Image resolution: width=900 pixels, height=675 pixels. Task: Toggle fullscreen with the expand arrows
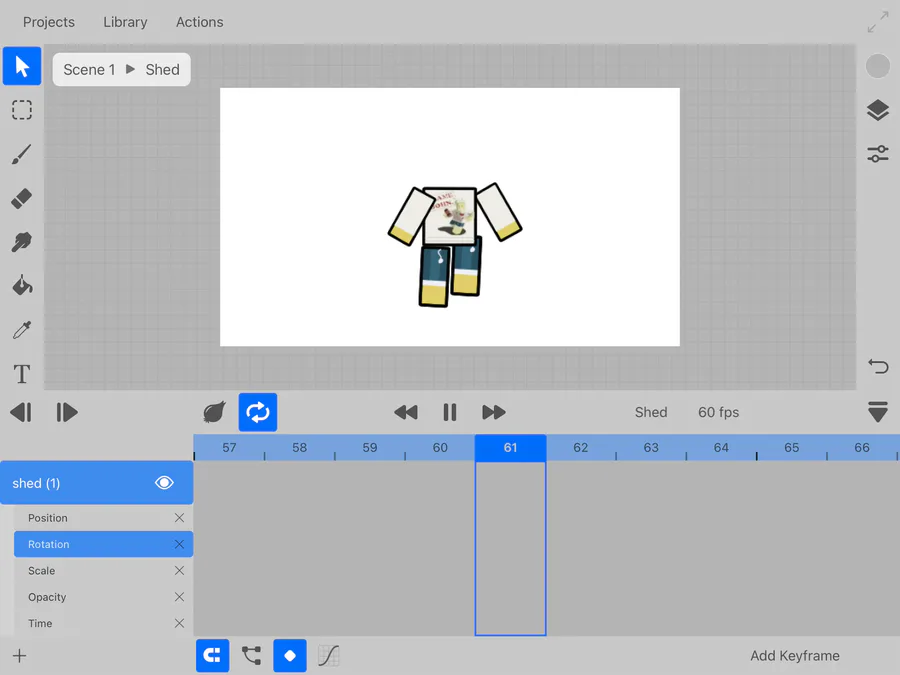878,22
